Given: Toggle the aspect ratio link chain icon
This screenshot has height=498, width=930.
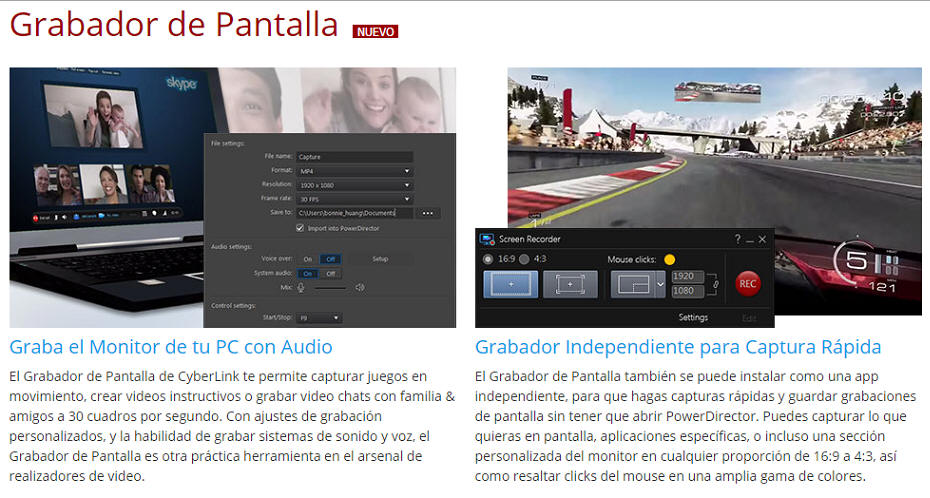Looking at the screenshot, I should [x=716, y=285].
